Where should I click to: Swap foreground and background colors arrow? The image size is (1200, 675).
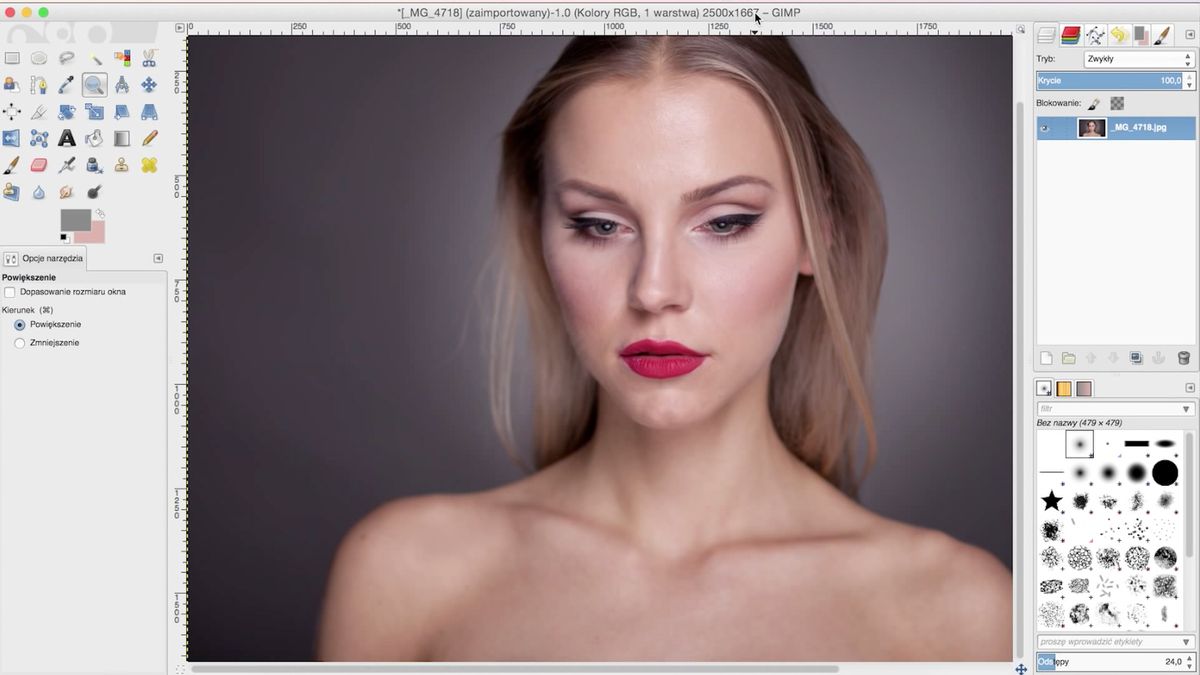[x=100, y=214]
